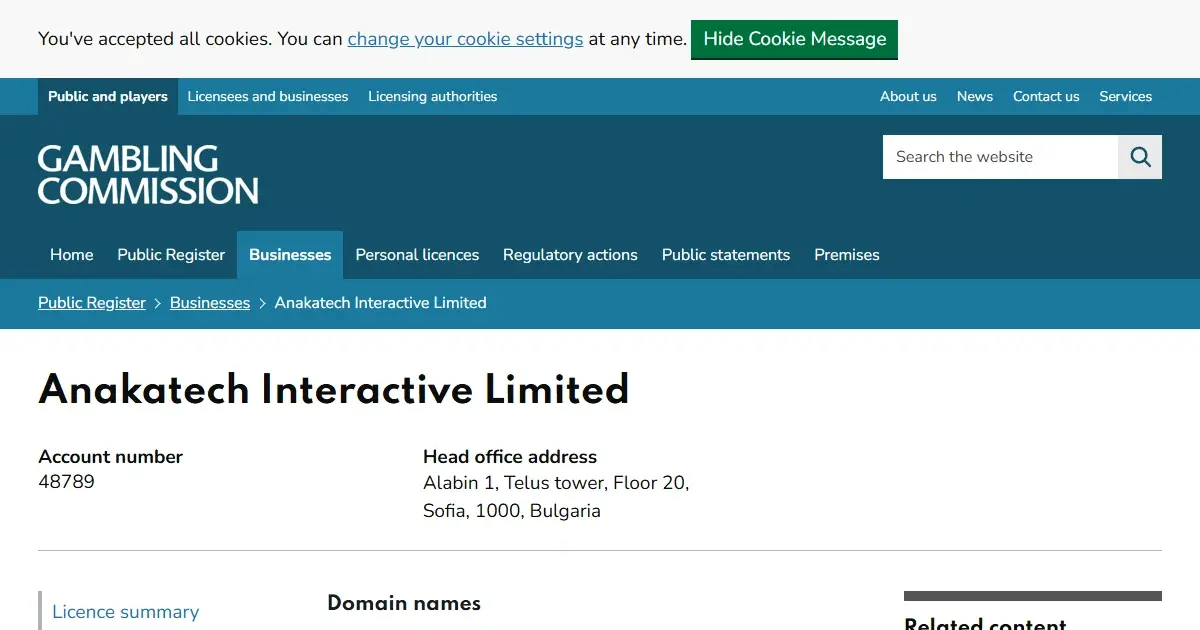Open the Services link

[1125, 96]
